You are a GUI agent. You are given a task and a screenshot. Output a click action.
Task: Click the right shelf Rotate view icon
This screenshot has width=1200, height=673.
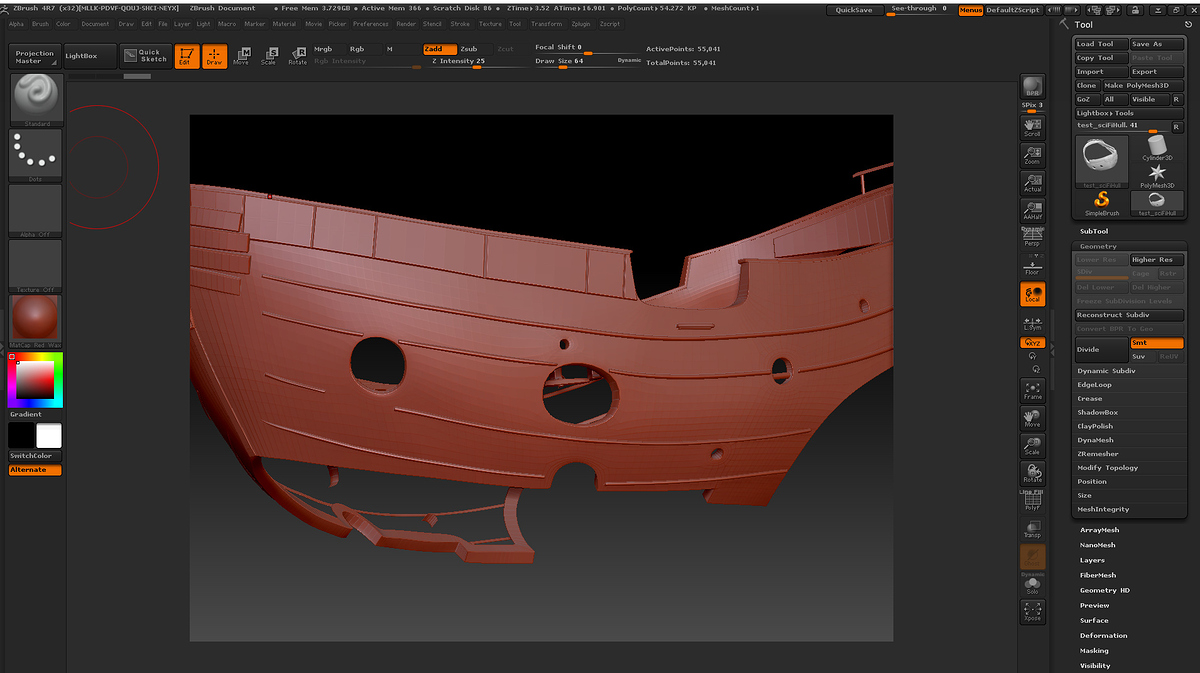point(1032,474)
